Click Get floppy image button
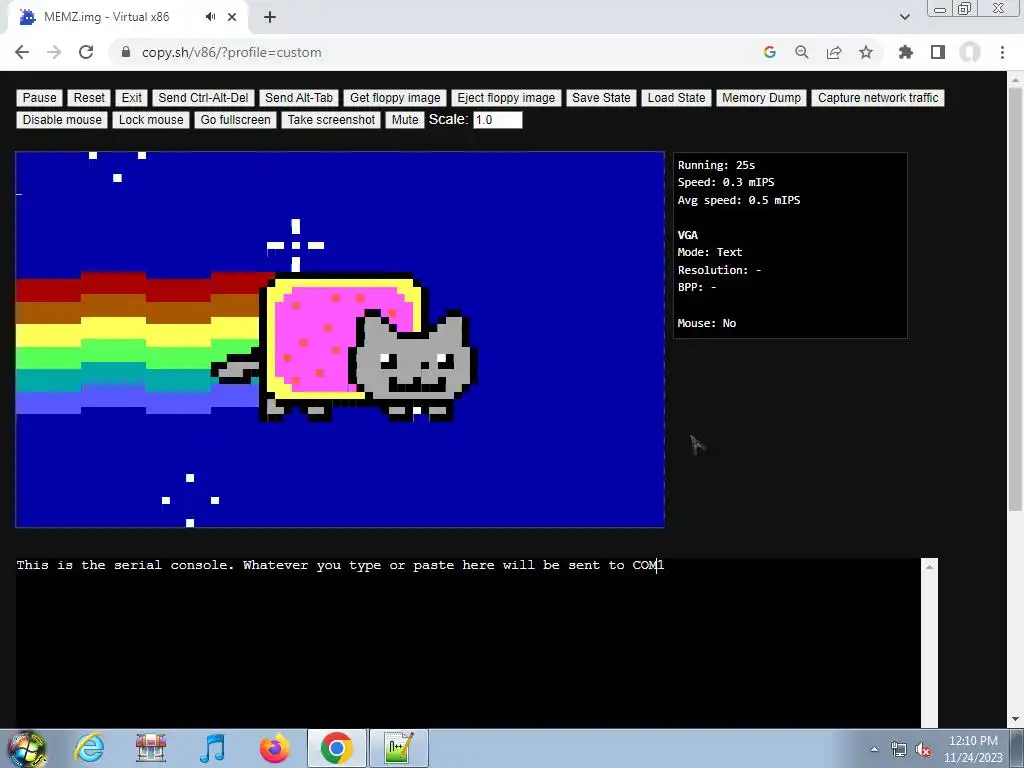The width and height of the screenshot is (1024, 768). tap(395, 98)
